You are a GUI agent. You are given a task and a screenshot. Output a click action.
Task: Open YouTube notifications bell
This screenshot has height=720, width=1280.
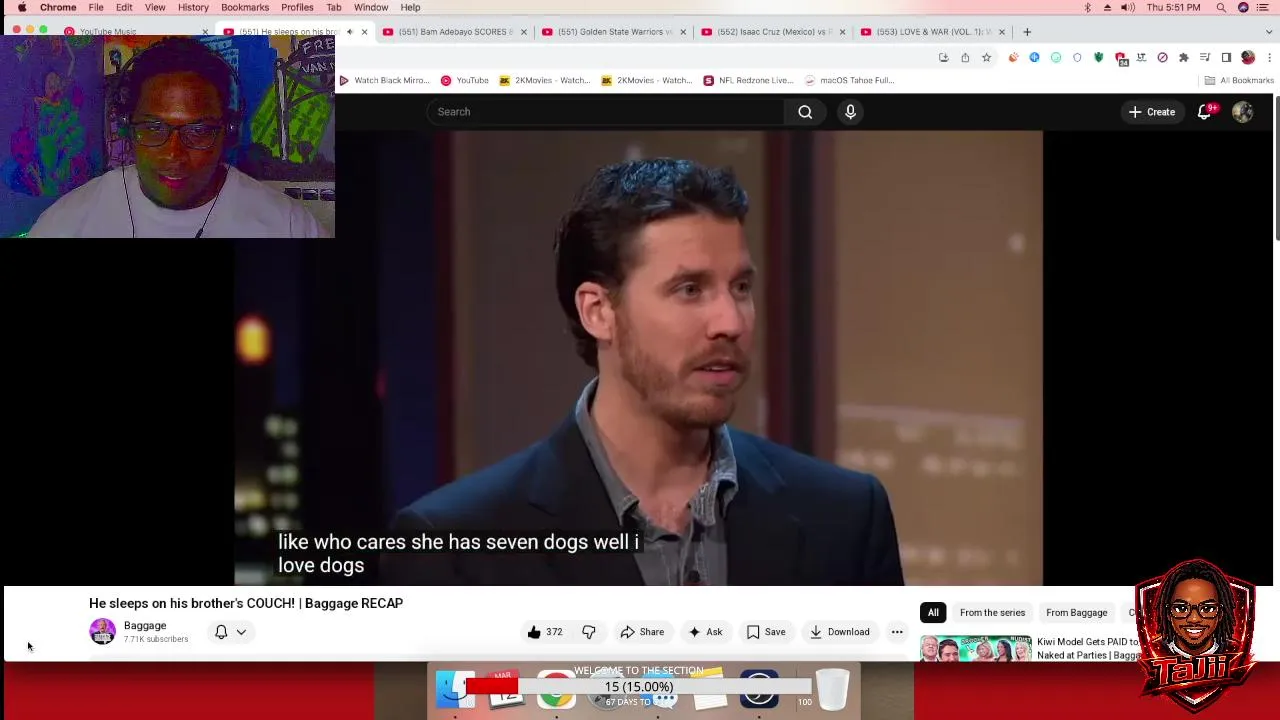[1205, 112]
